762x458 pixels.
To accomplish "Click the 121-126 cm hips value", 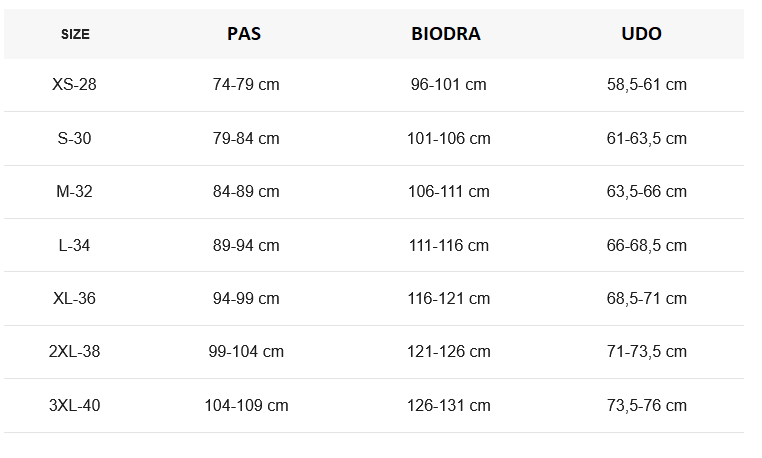I will tap(448, 352).
